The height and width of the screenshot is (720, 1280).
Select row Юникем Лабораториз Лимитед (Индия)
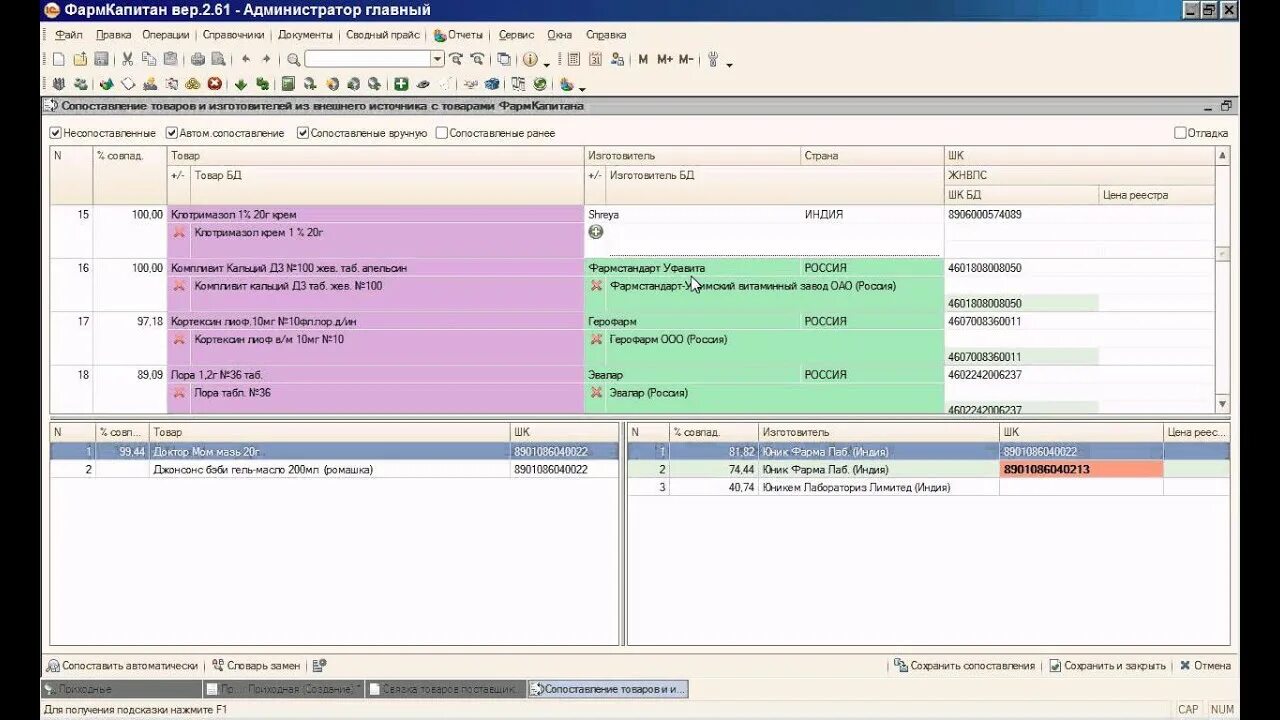[928, 488]
